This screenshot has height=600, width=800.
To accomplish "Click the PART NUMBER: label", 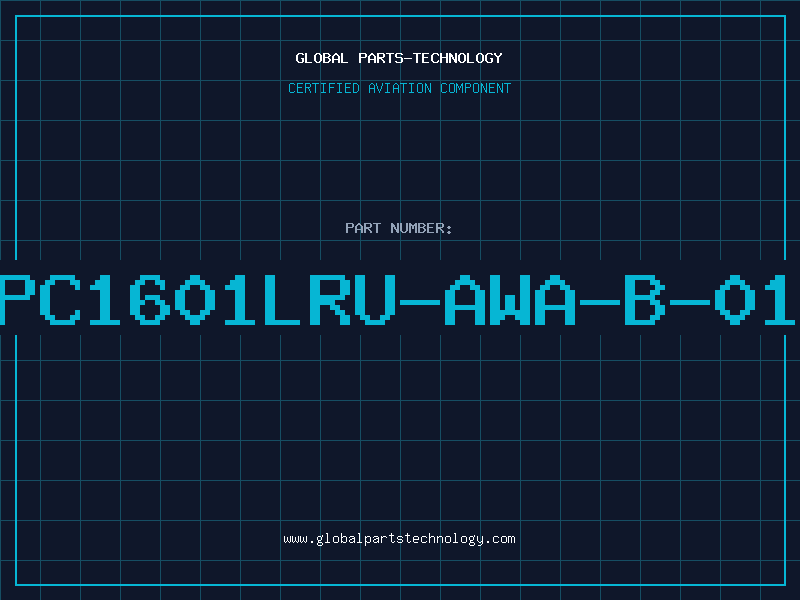I will click(398, 228).
